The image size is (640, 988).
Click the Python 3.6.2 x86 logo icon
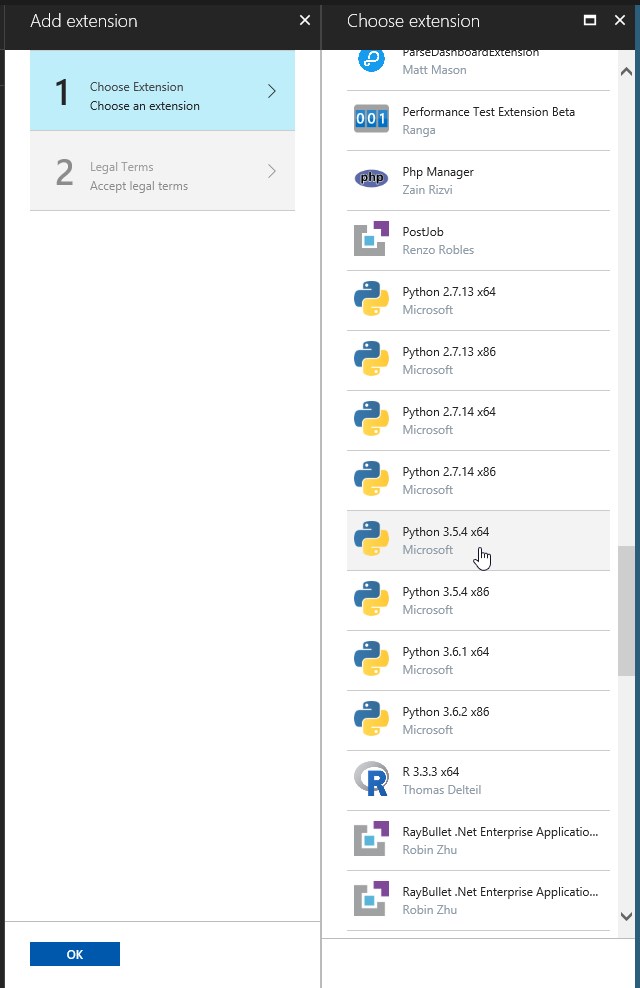371,718
